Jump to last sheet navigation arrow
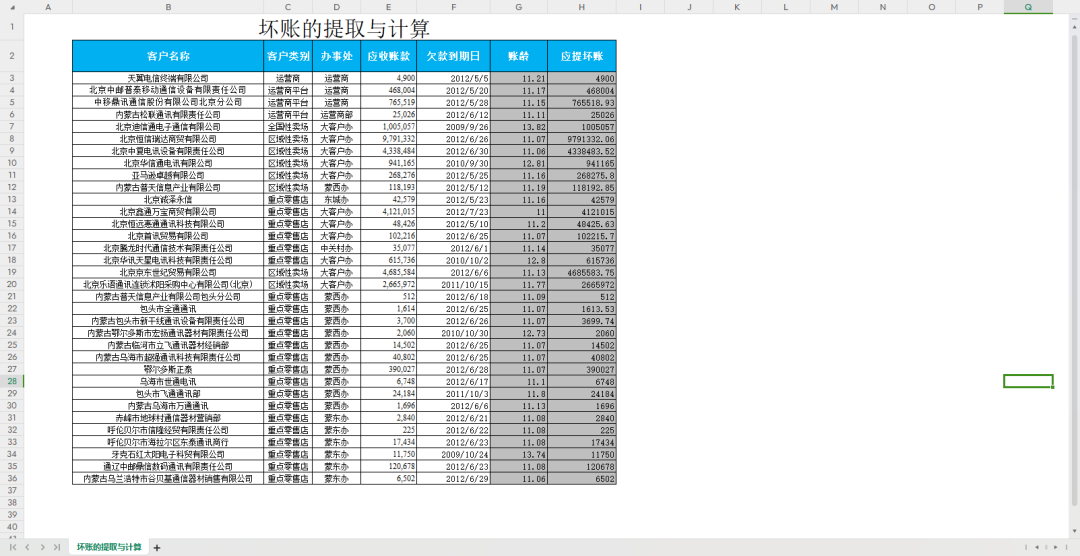 57,547
